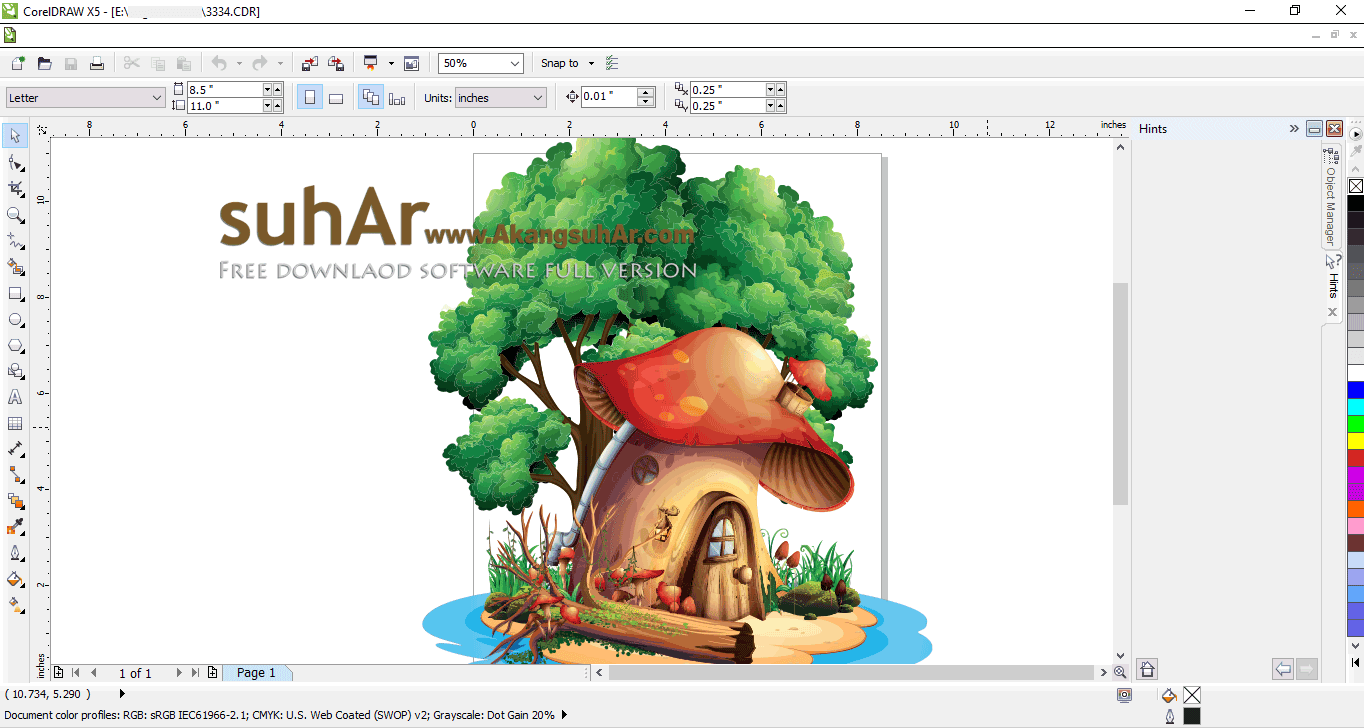Open the Undo history dropdown arrow
The image size is (1364, 728).
tap(239, 63)
